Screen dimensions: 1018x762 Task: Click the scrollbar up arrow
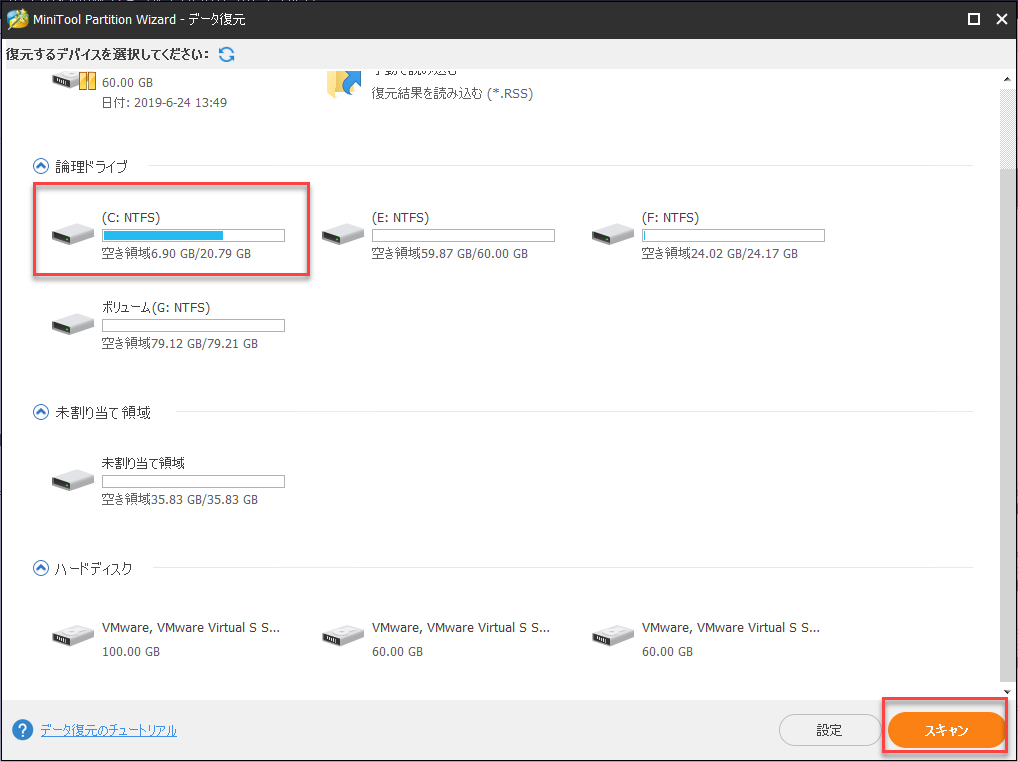point(1007,79)
